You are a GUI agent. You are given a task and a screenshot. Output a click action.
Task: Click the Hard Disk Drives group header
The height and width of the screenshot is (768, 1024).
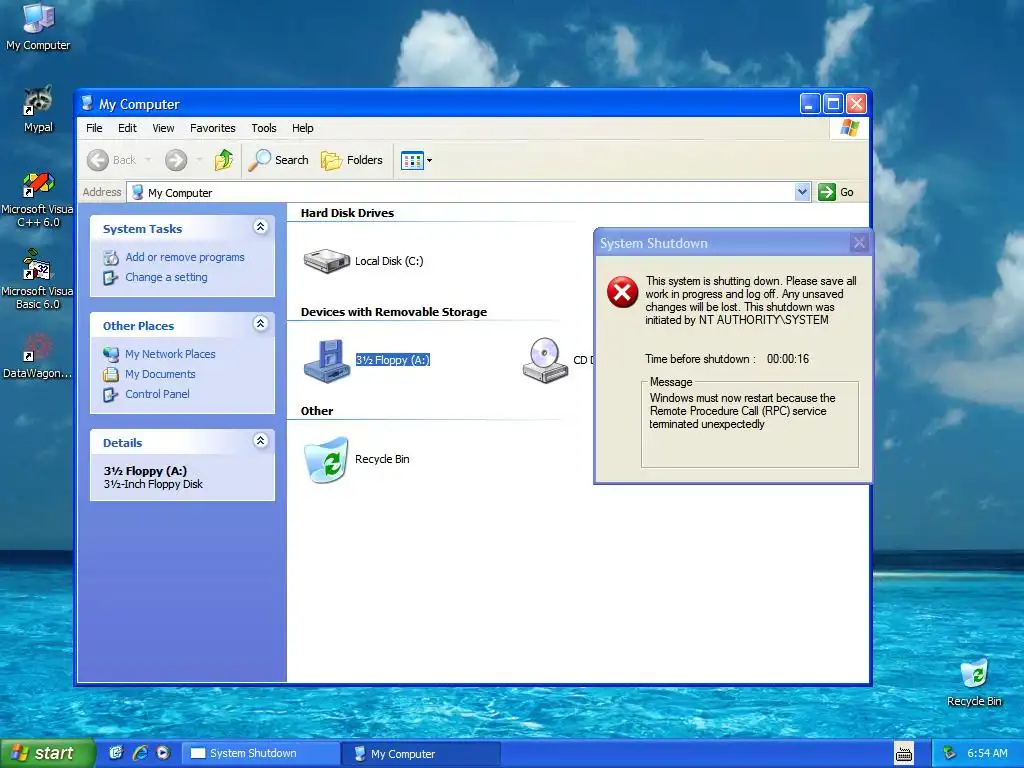pos(347,213)
